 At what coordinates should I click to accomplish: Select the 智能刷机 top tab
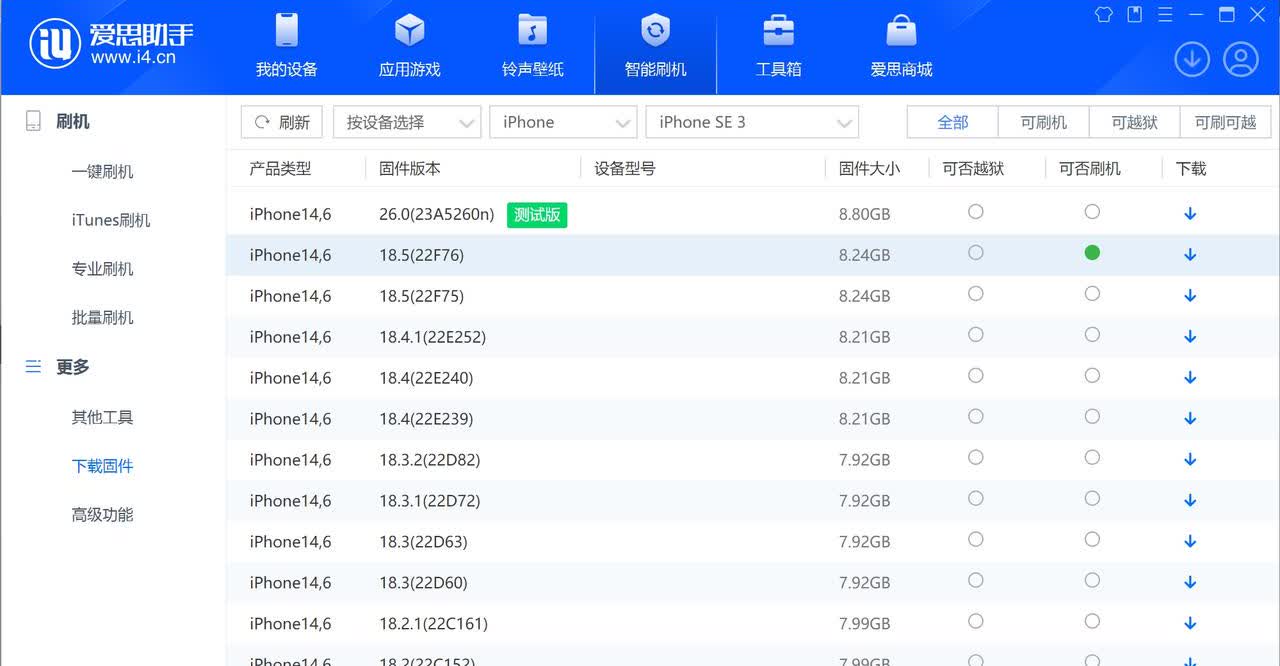pyautogui.click(x=656, y=47)
